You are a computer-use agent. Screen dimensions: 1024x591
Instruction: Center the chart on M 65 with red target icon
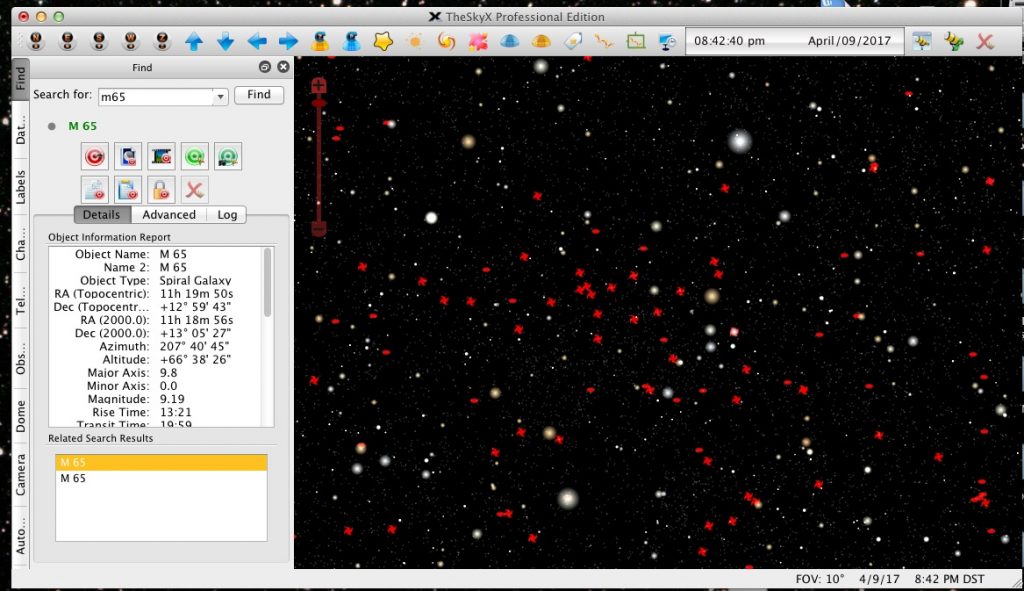[x=97, y=156]
